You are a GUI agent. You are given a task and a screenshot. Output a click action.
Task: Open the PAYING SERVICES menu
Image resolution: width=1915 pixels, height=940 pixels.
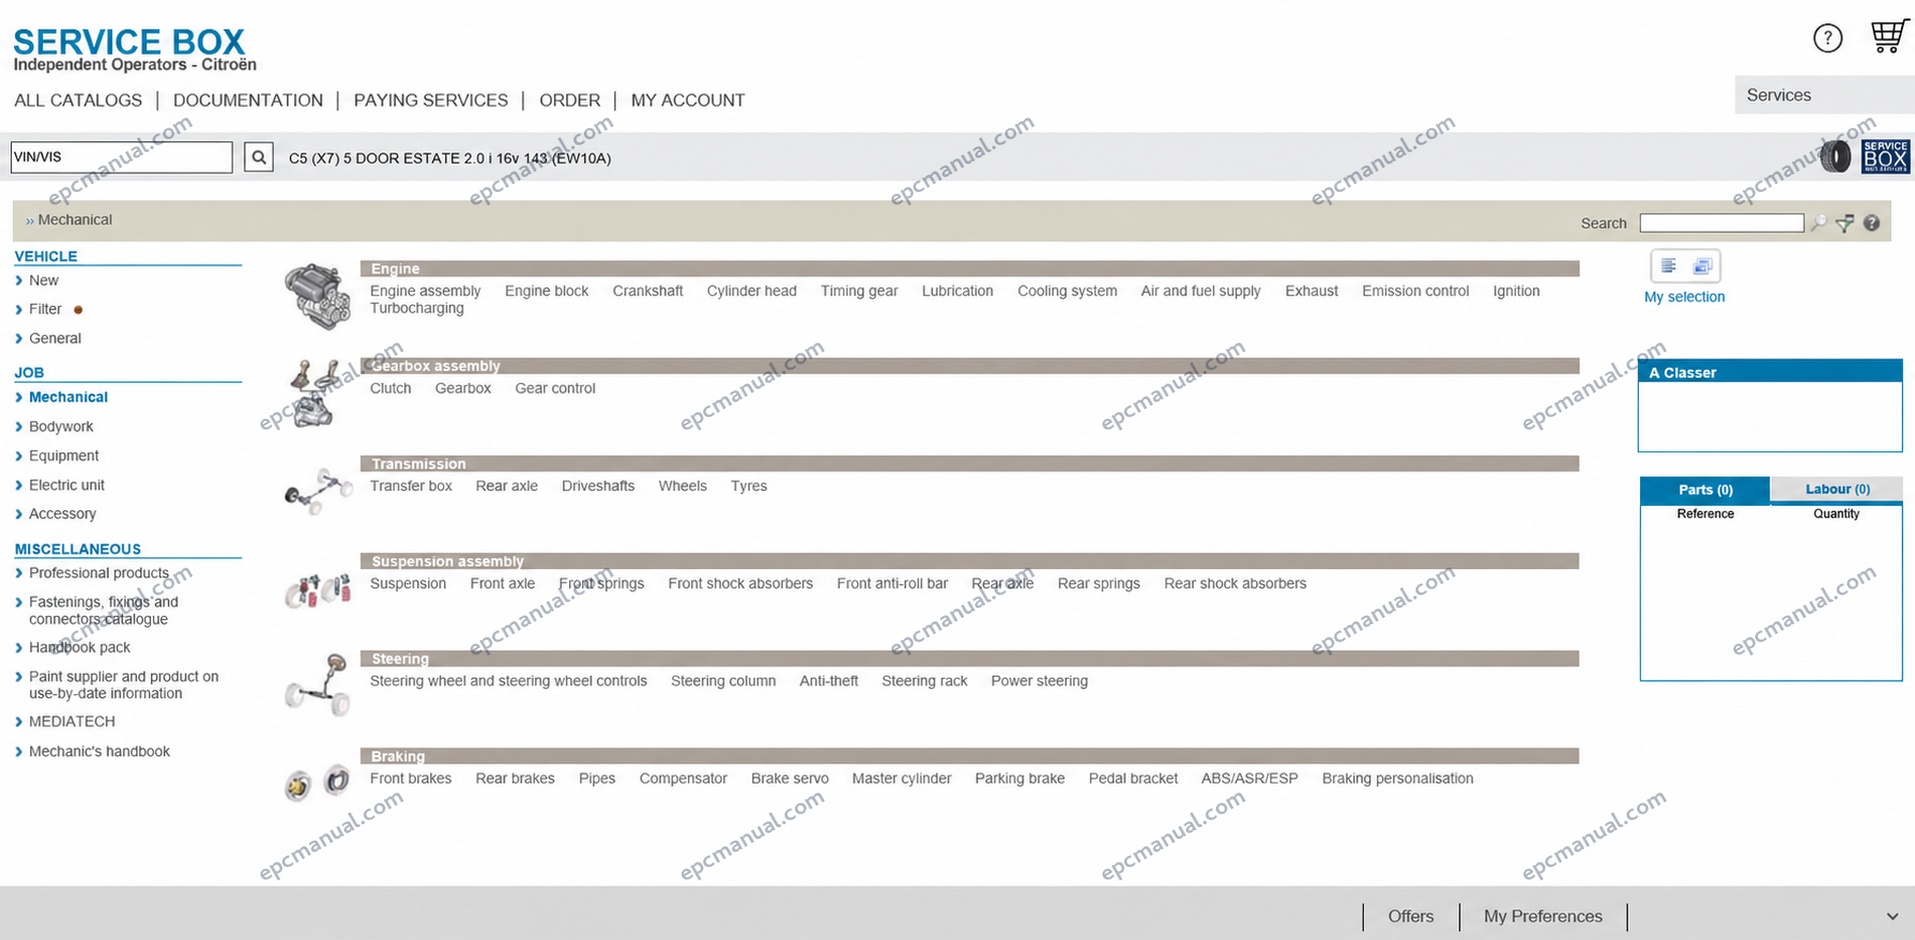point(431,100)
